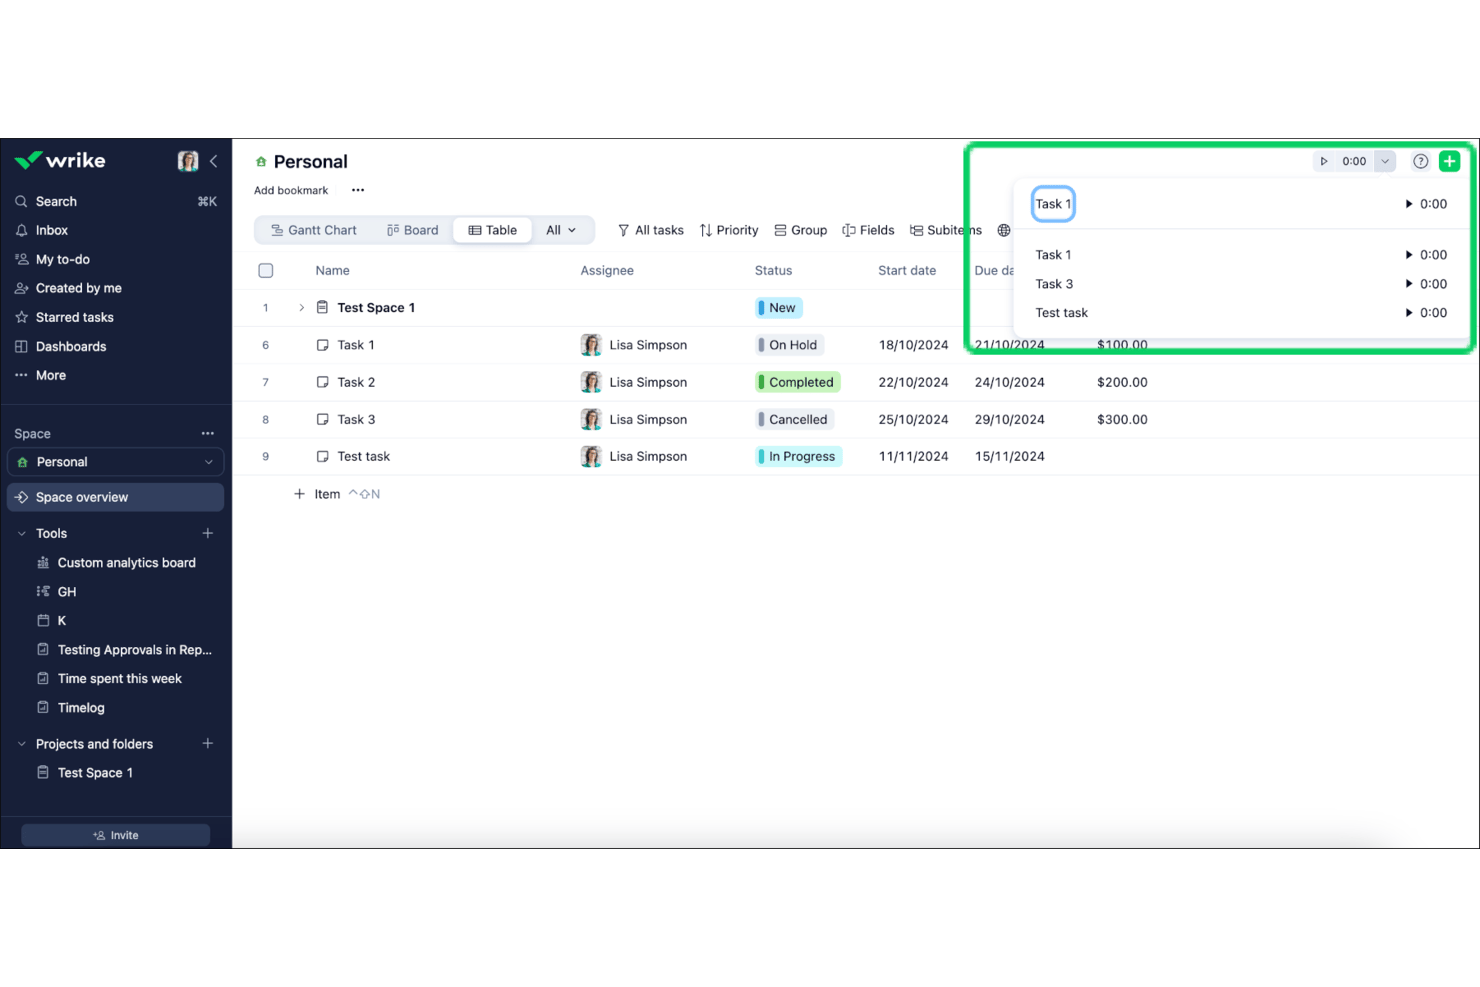1480x987 pixels.
Task: Open the help question mark icon
Action: pos(1420,161)
